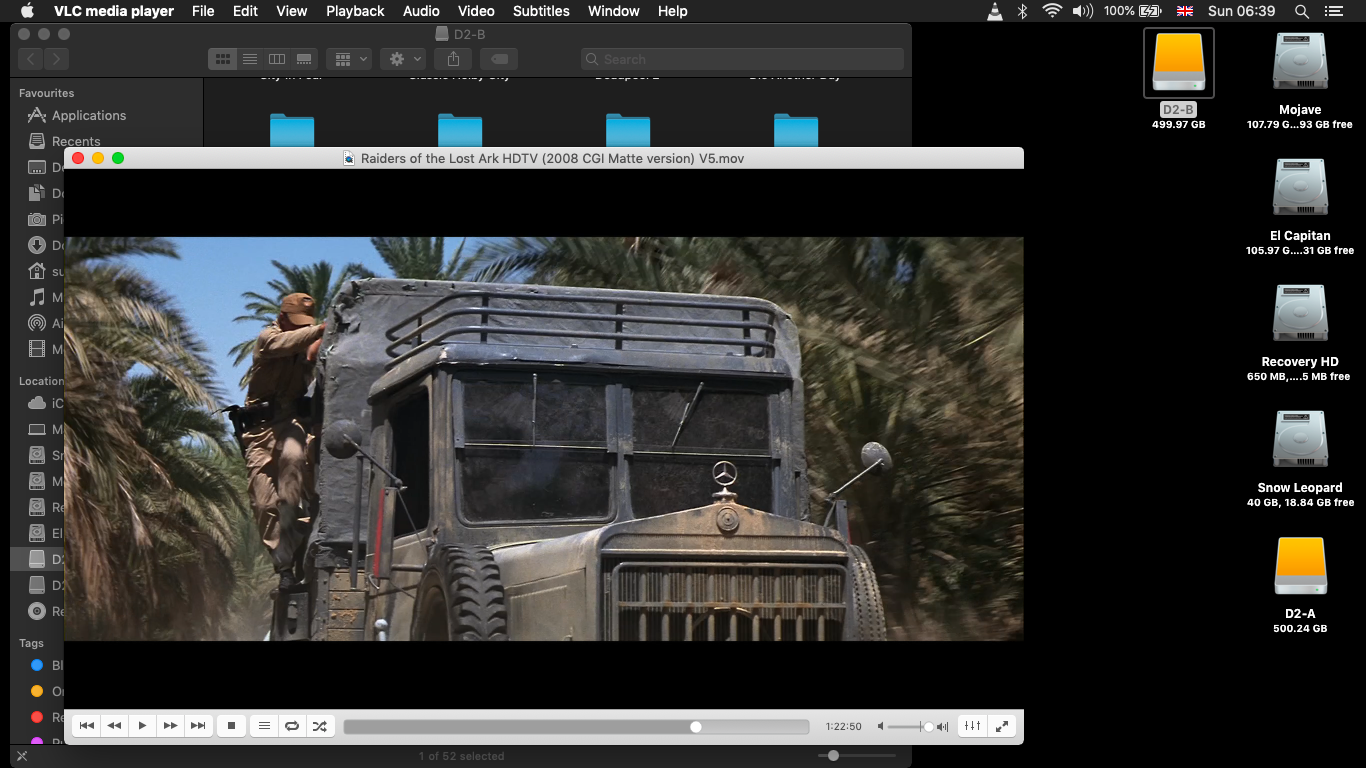Open the keyboard input flag menu
Image resolution: width=1366 pixels, height=768 pixels.
pos(1185,11)
